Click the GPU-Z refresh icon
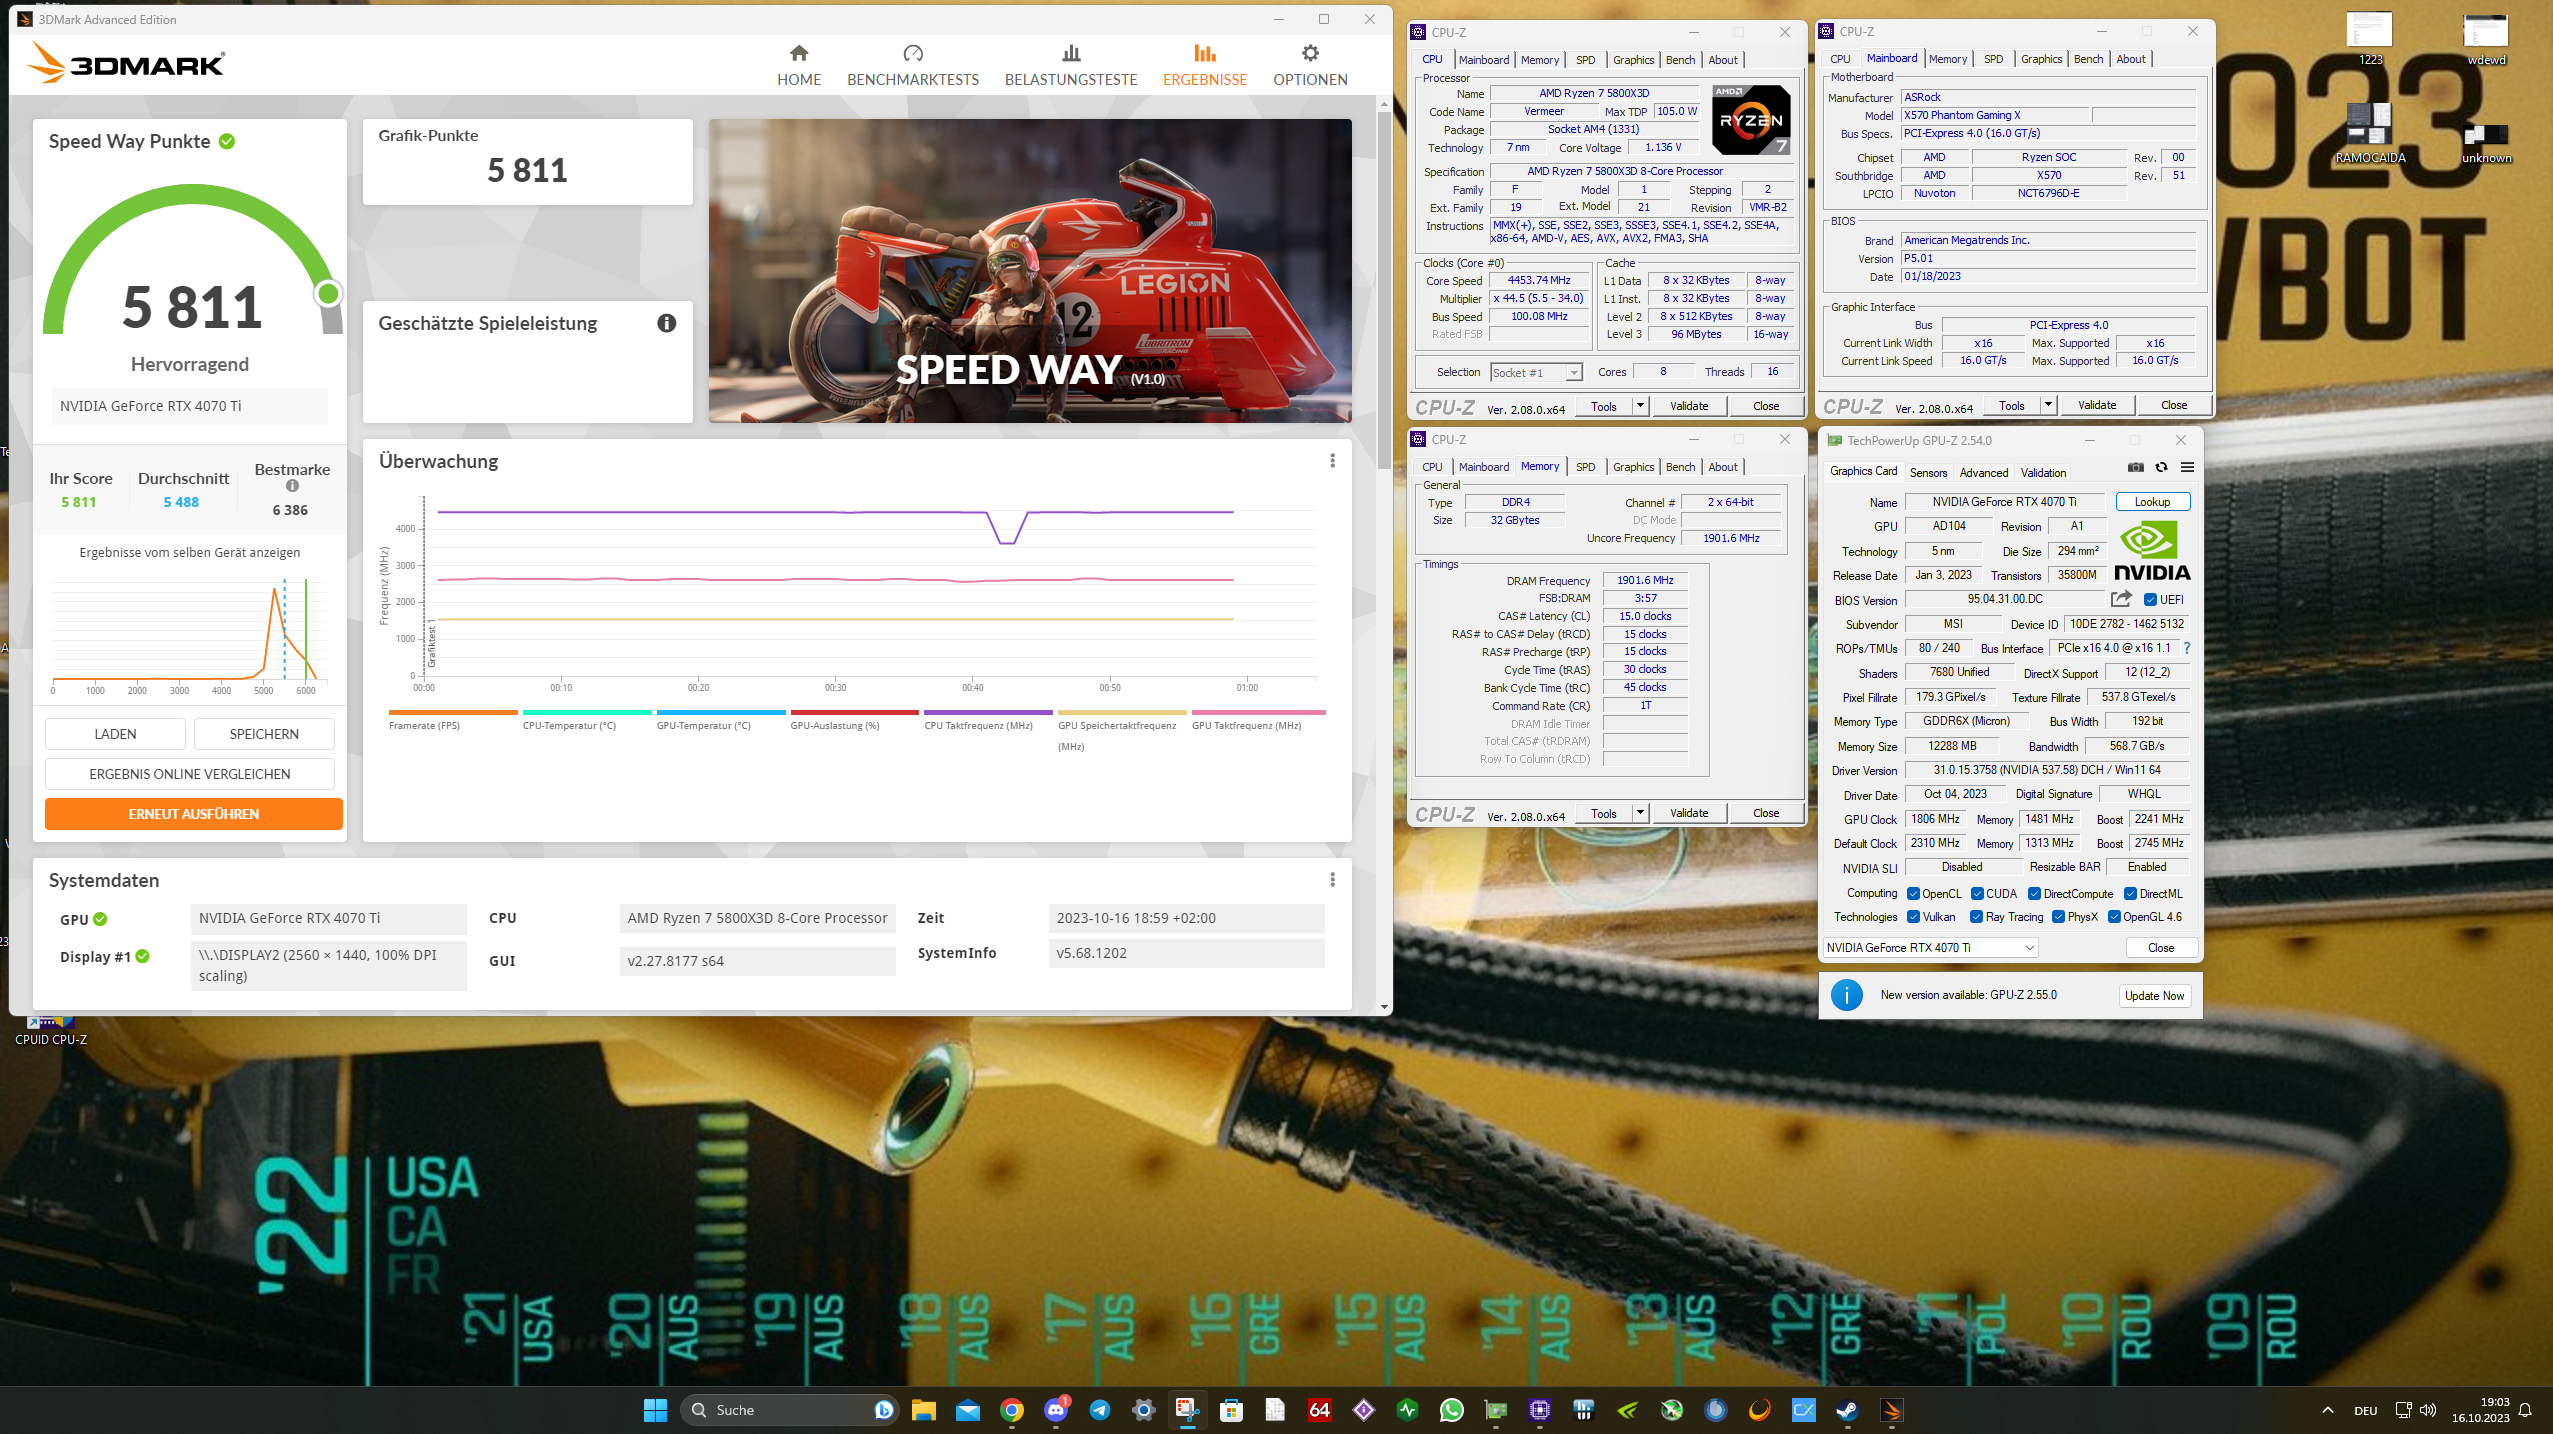Viewport: 2553px width, 1434px height. 2161,468
